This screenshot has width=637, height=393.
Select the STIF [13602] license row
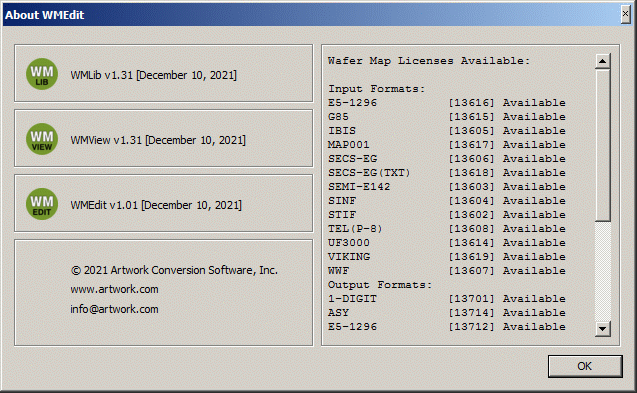pos(447,215)
